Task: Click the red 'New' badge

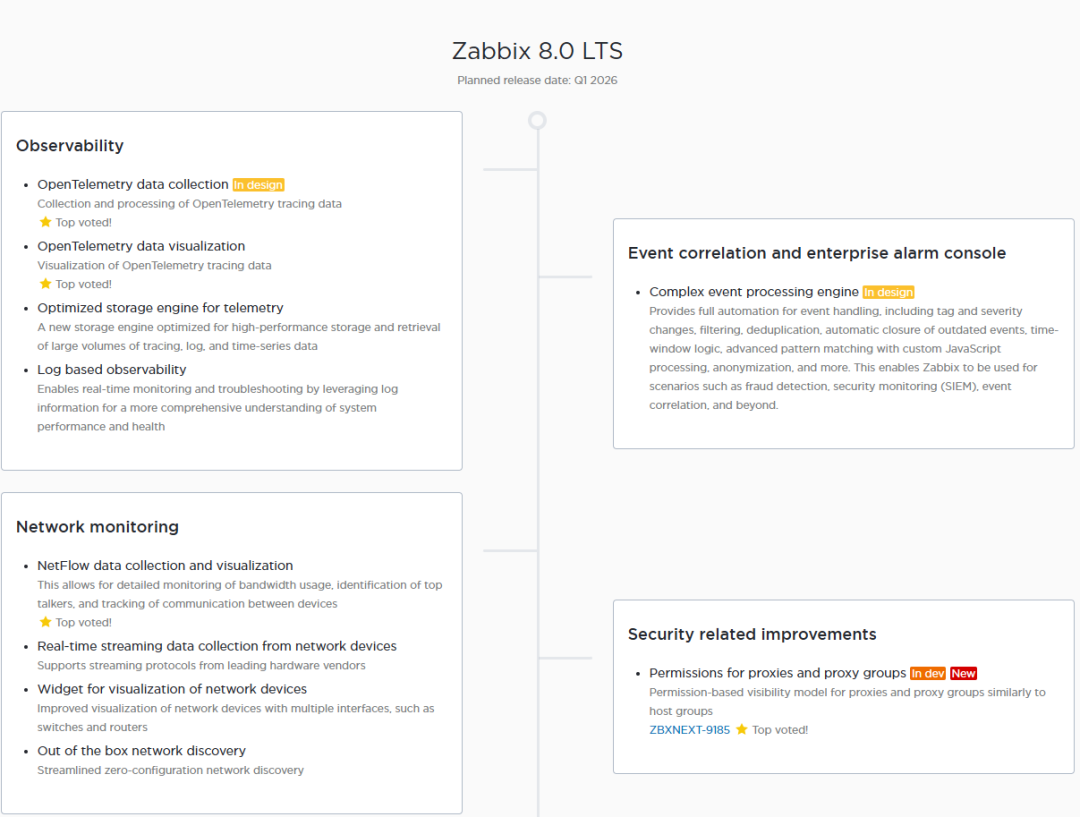Action: 963,674
